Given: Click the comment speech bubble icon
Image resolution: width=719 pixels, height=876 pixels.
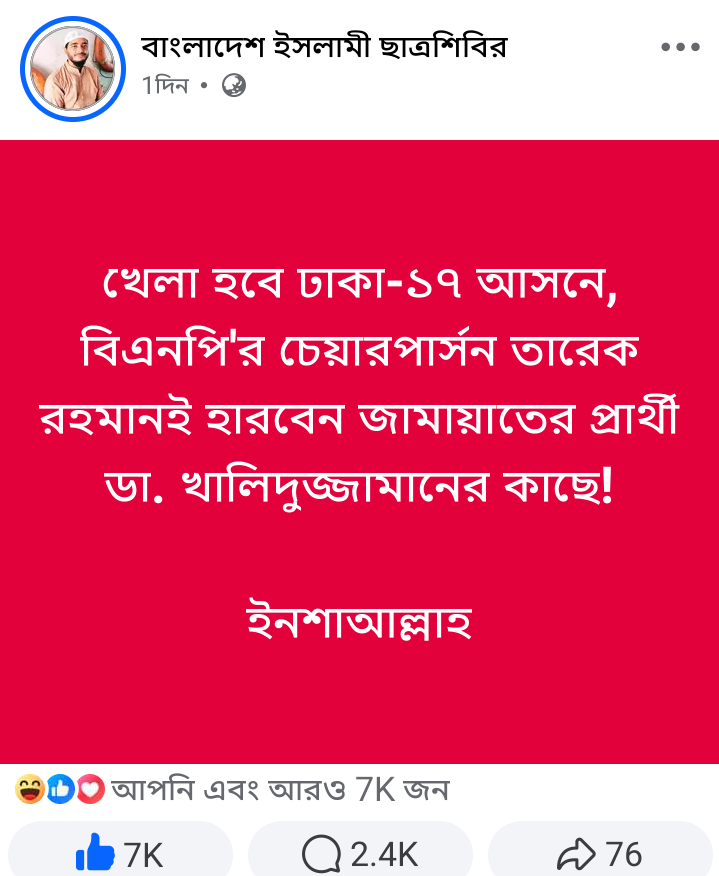Looking at the screenshot, I should pyautogui.click(x=321, y=854).
